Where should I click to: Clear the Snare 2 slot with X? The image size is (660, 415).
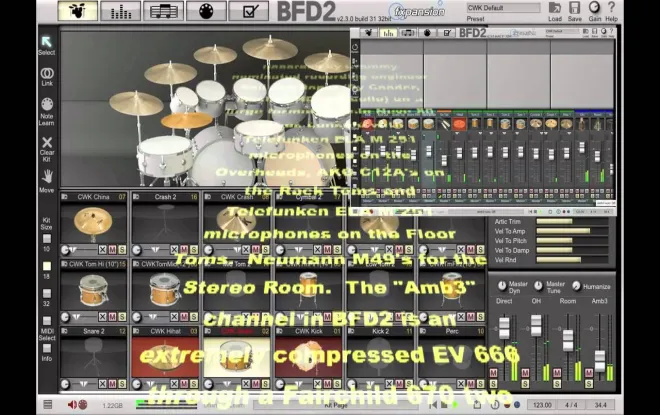102,384
